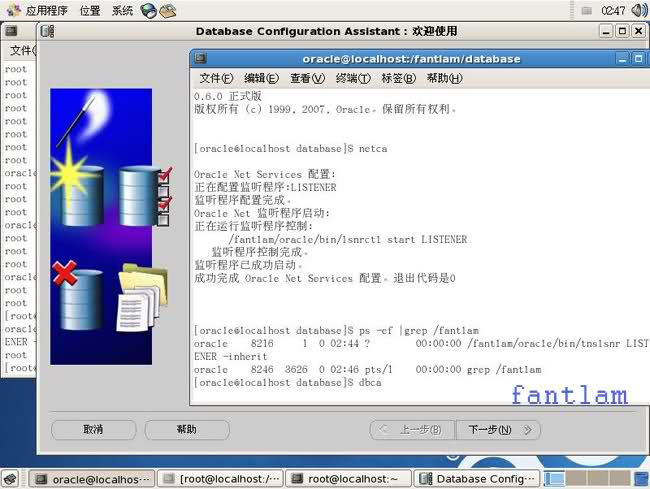Screen dimensions: 650x489
Task: Open the 应用程序 (Applications) menu
Action: tap(46, 10)
